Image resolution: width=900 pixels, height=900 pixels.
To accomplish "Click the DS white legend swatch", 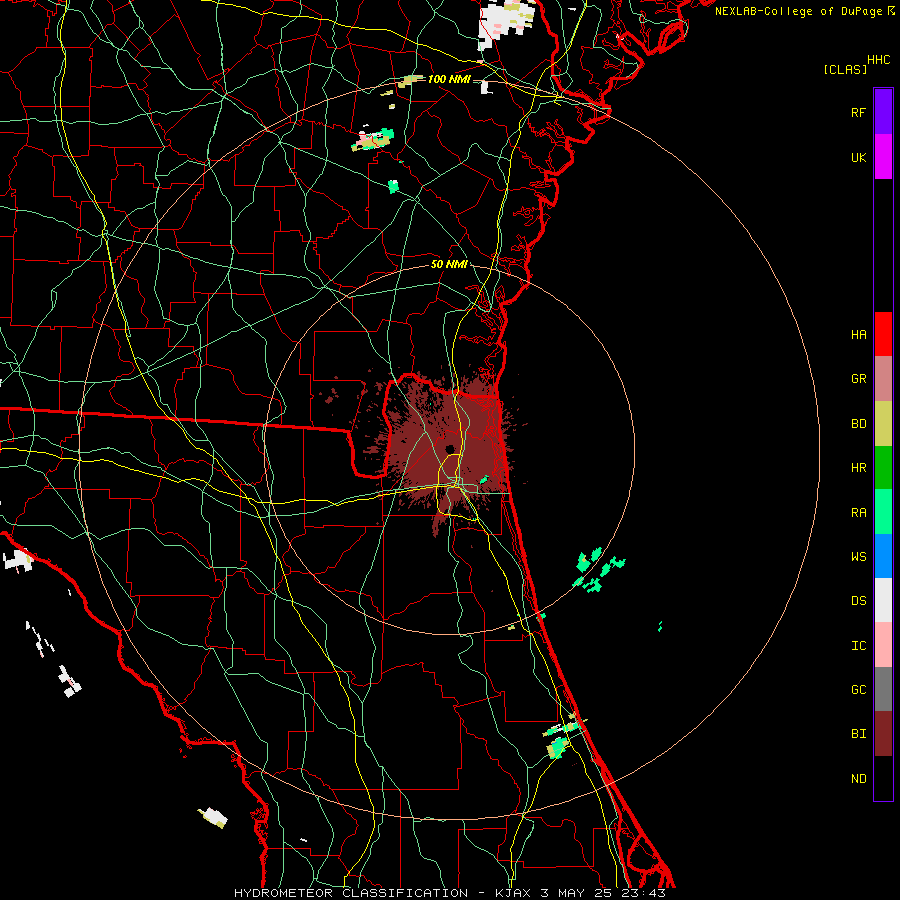I will click(883, 600).
